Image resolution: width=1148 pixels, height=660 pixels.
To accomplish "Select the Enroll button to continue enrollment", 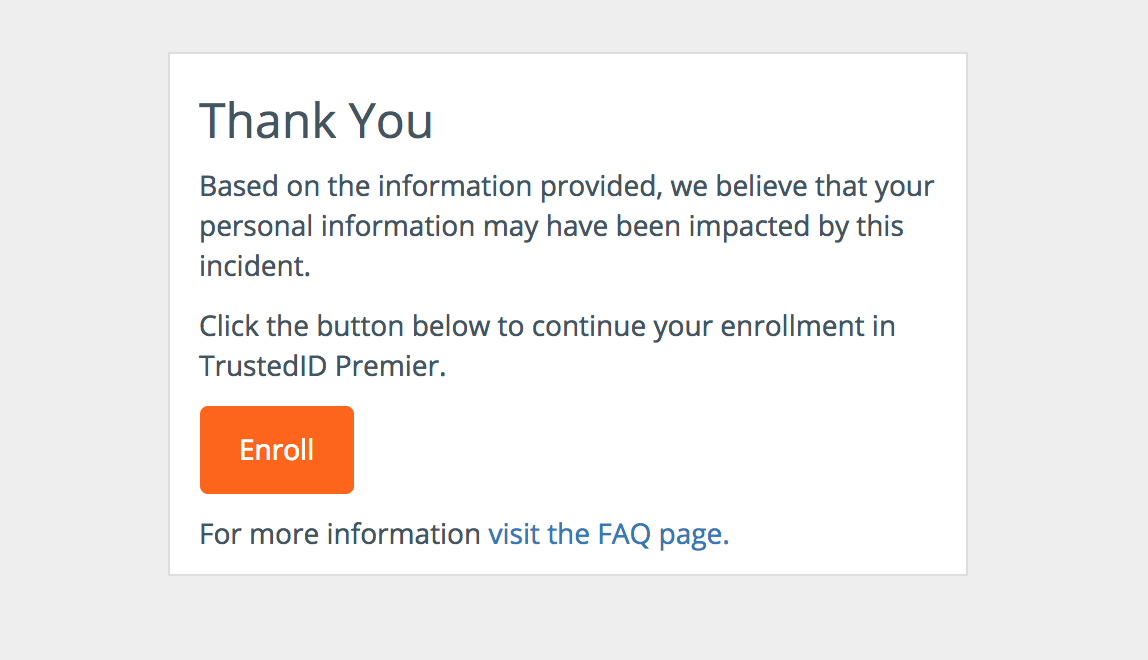I will click(276, 449).
